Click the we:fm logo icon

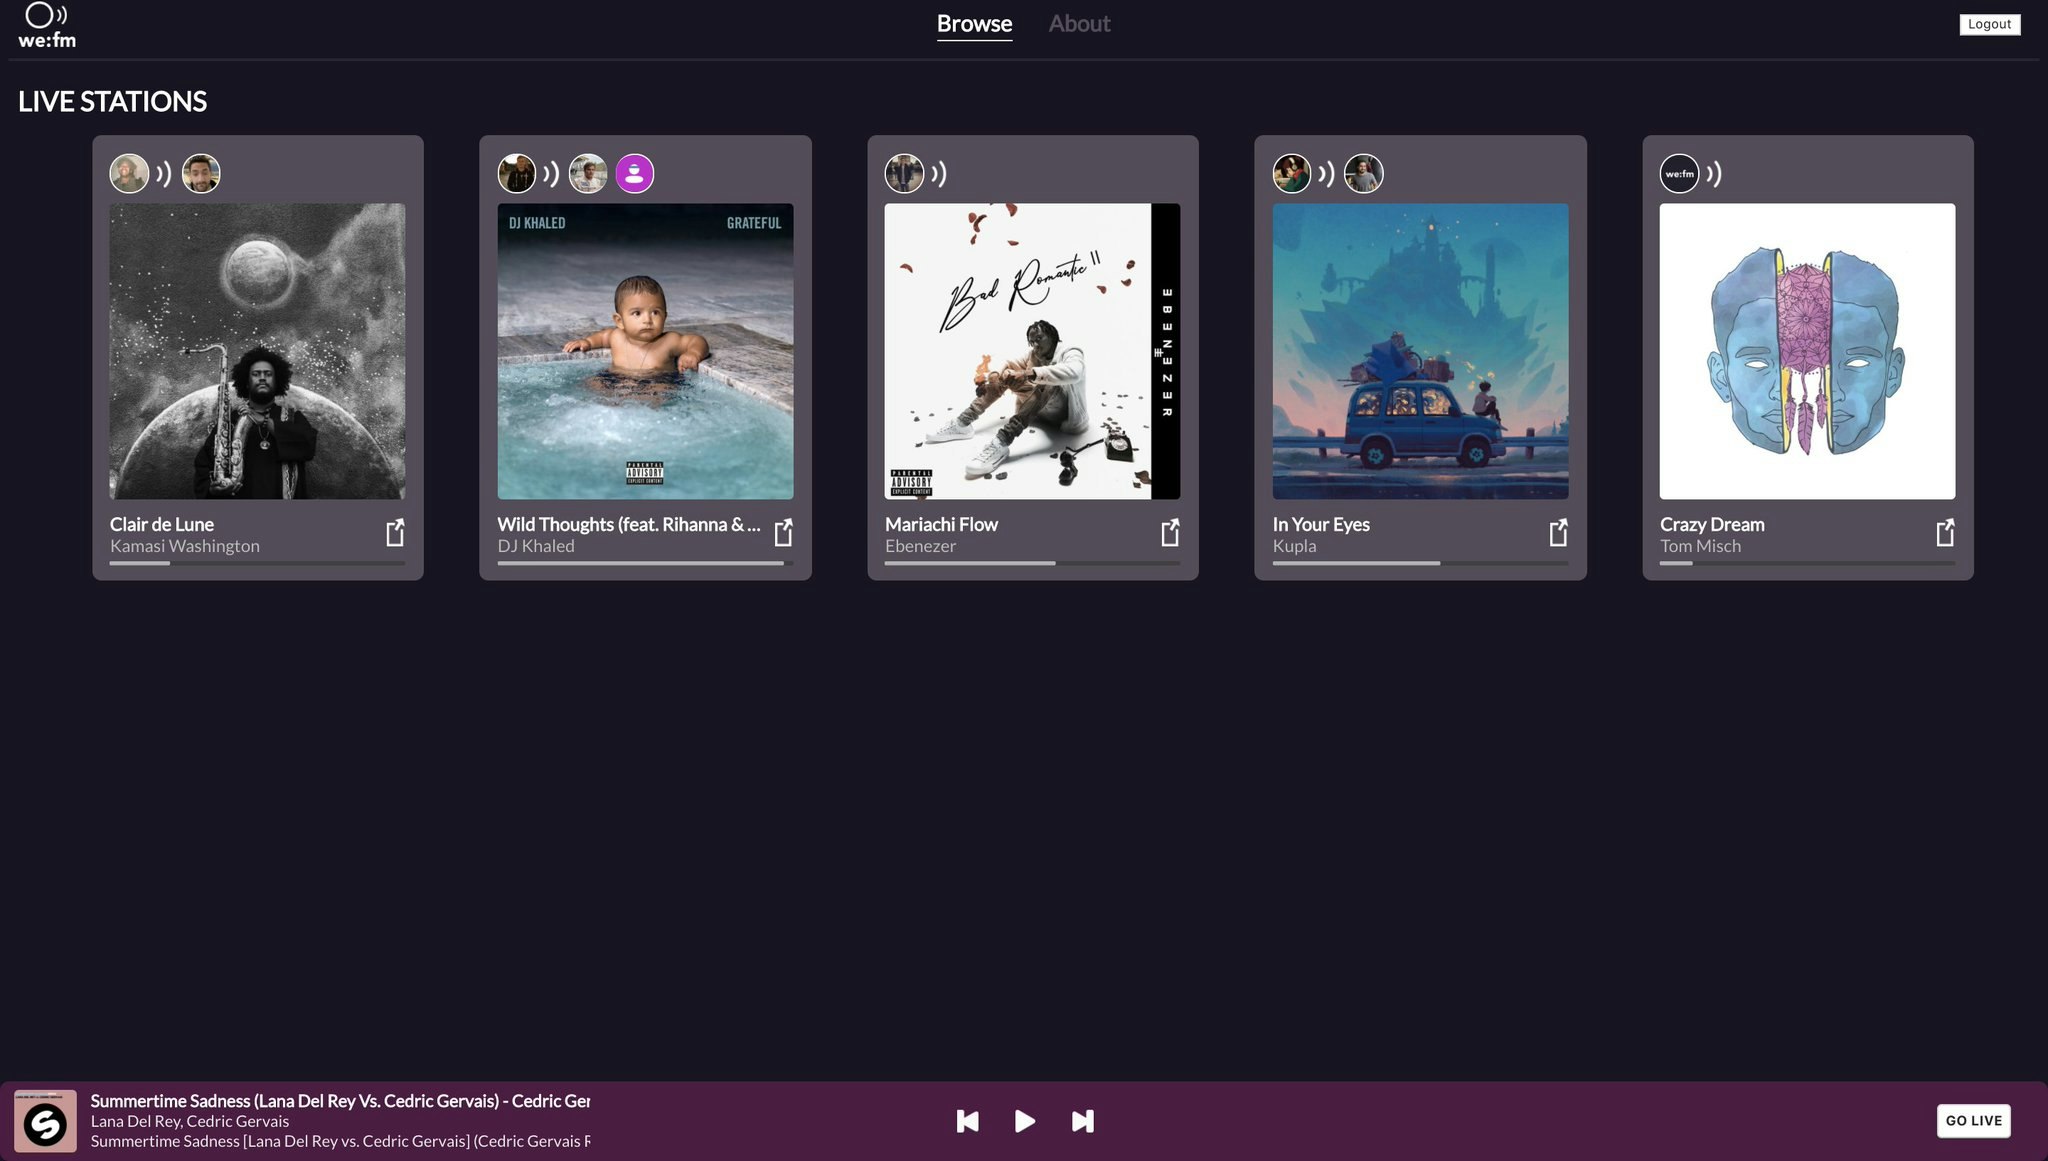pos(46,25)
